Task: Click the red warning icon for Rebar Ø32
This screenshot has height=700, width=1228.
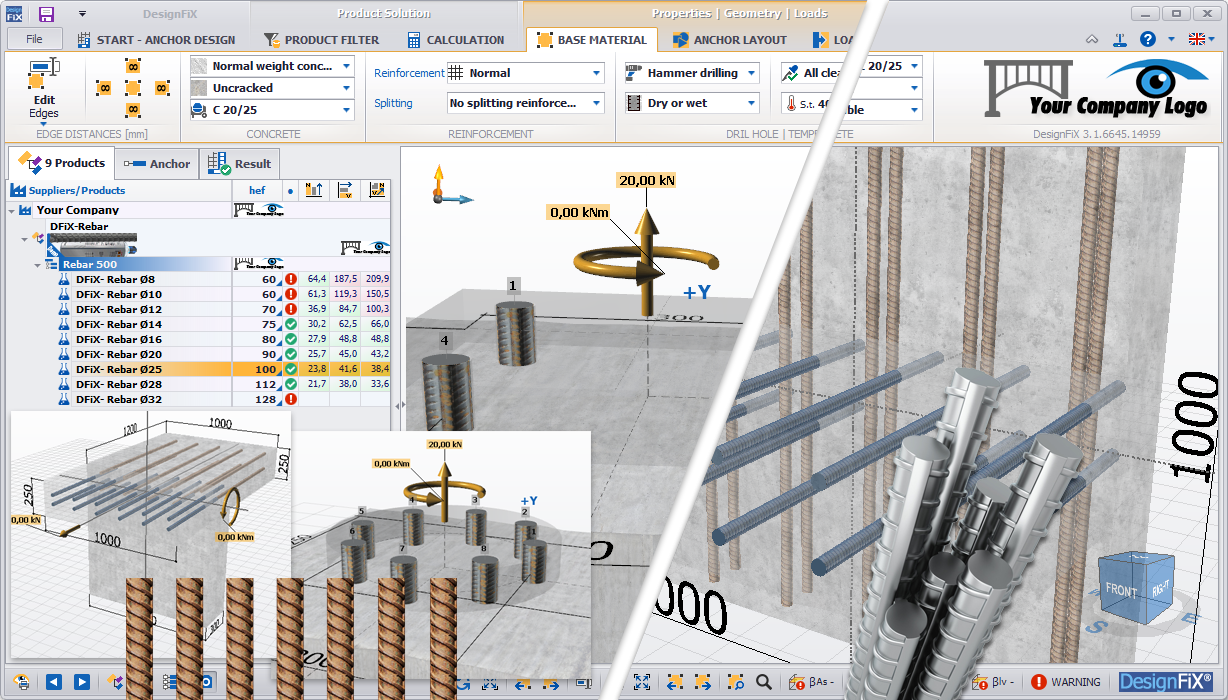Action: pos(291,399)
